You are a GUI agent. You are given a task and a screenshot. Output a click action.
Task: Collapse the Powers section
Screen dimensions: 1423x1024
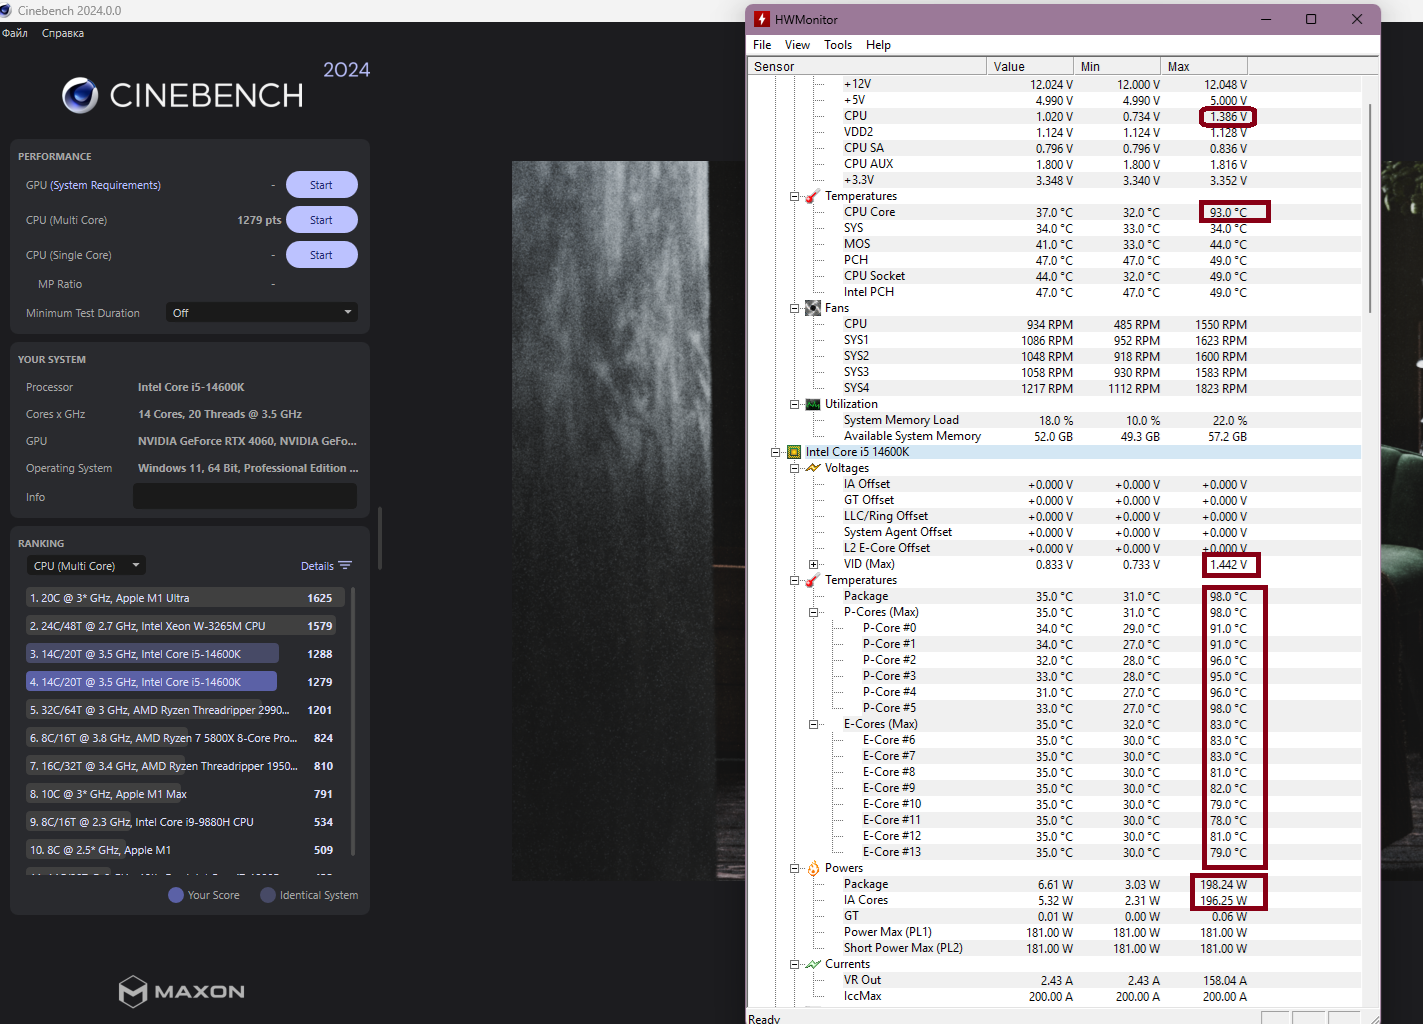tap(795, 868)
